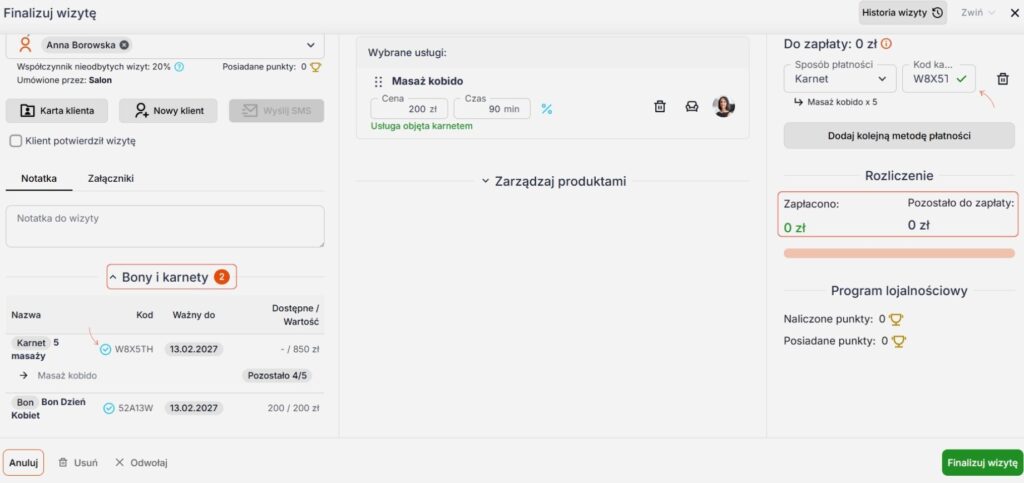Remove the Karnet payment method with trash icon
Viewport: 1024px width, 483px height.
[1002, 79]
